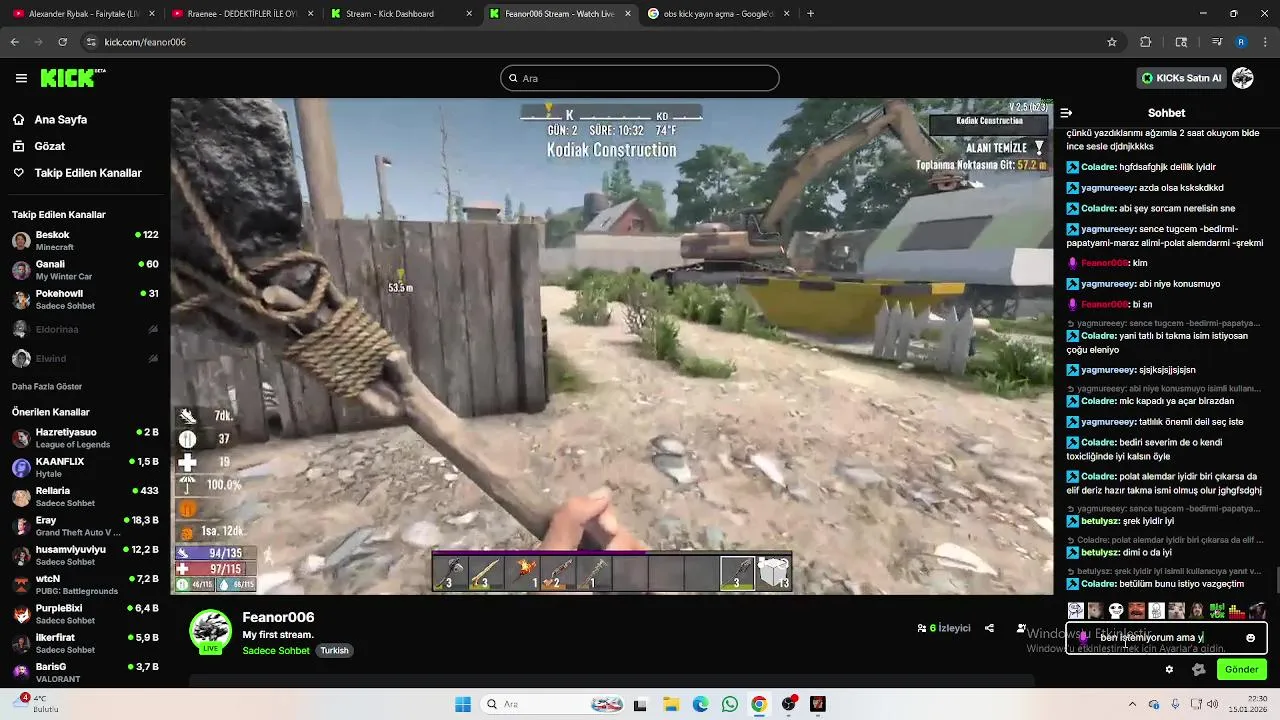
Task: Open File Explorer from the taskbar
Action: [671, 704]
